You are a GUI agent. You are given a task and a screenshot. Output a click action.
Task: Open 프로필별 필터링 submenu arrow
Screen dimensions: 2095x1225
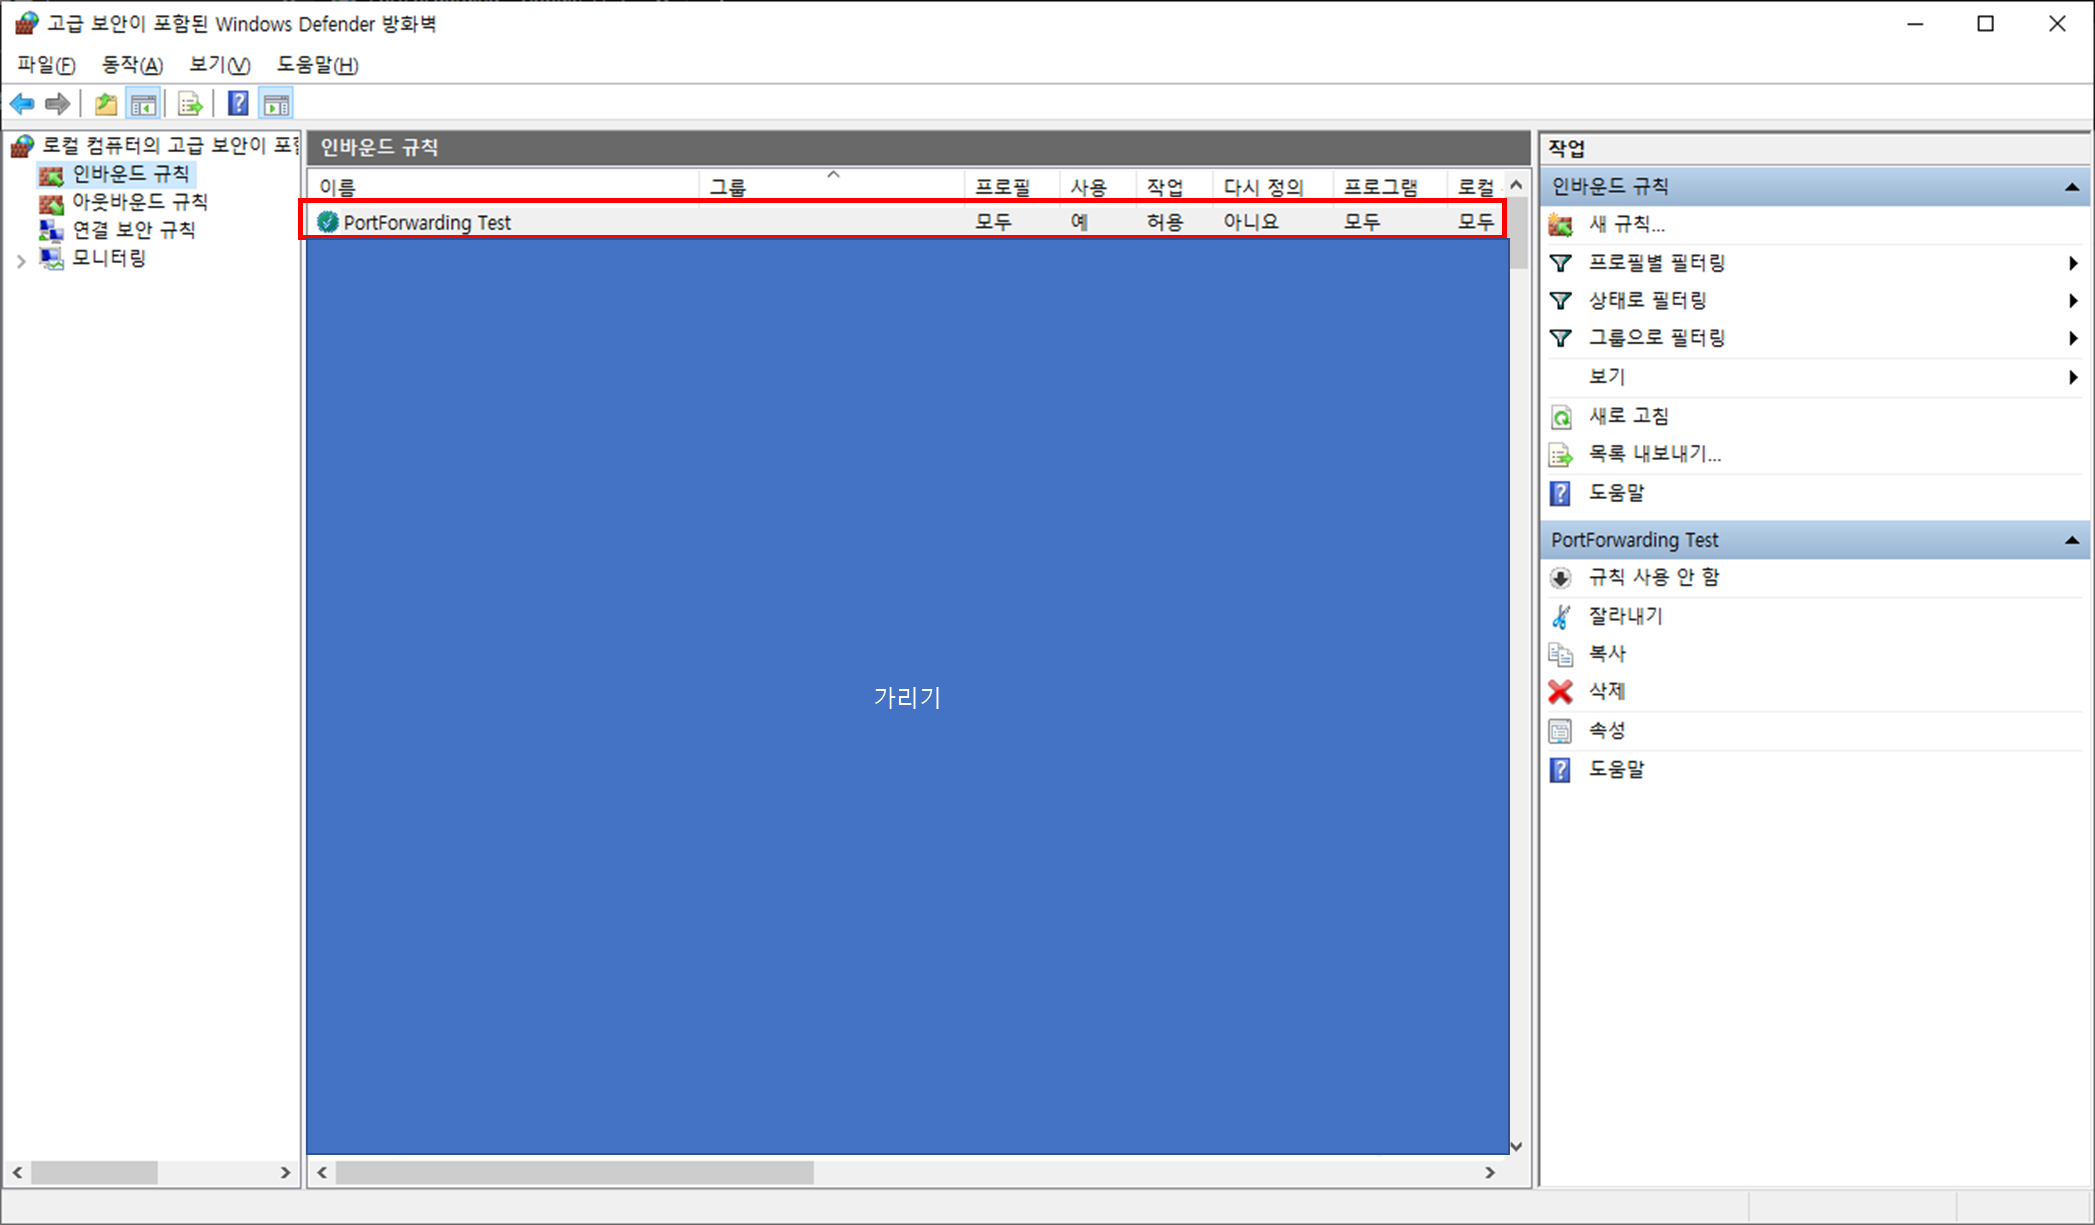2072,263
